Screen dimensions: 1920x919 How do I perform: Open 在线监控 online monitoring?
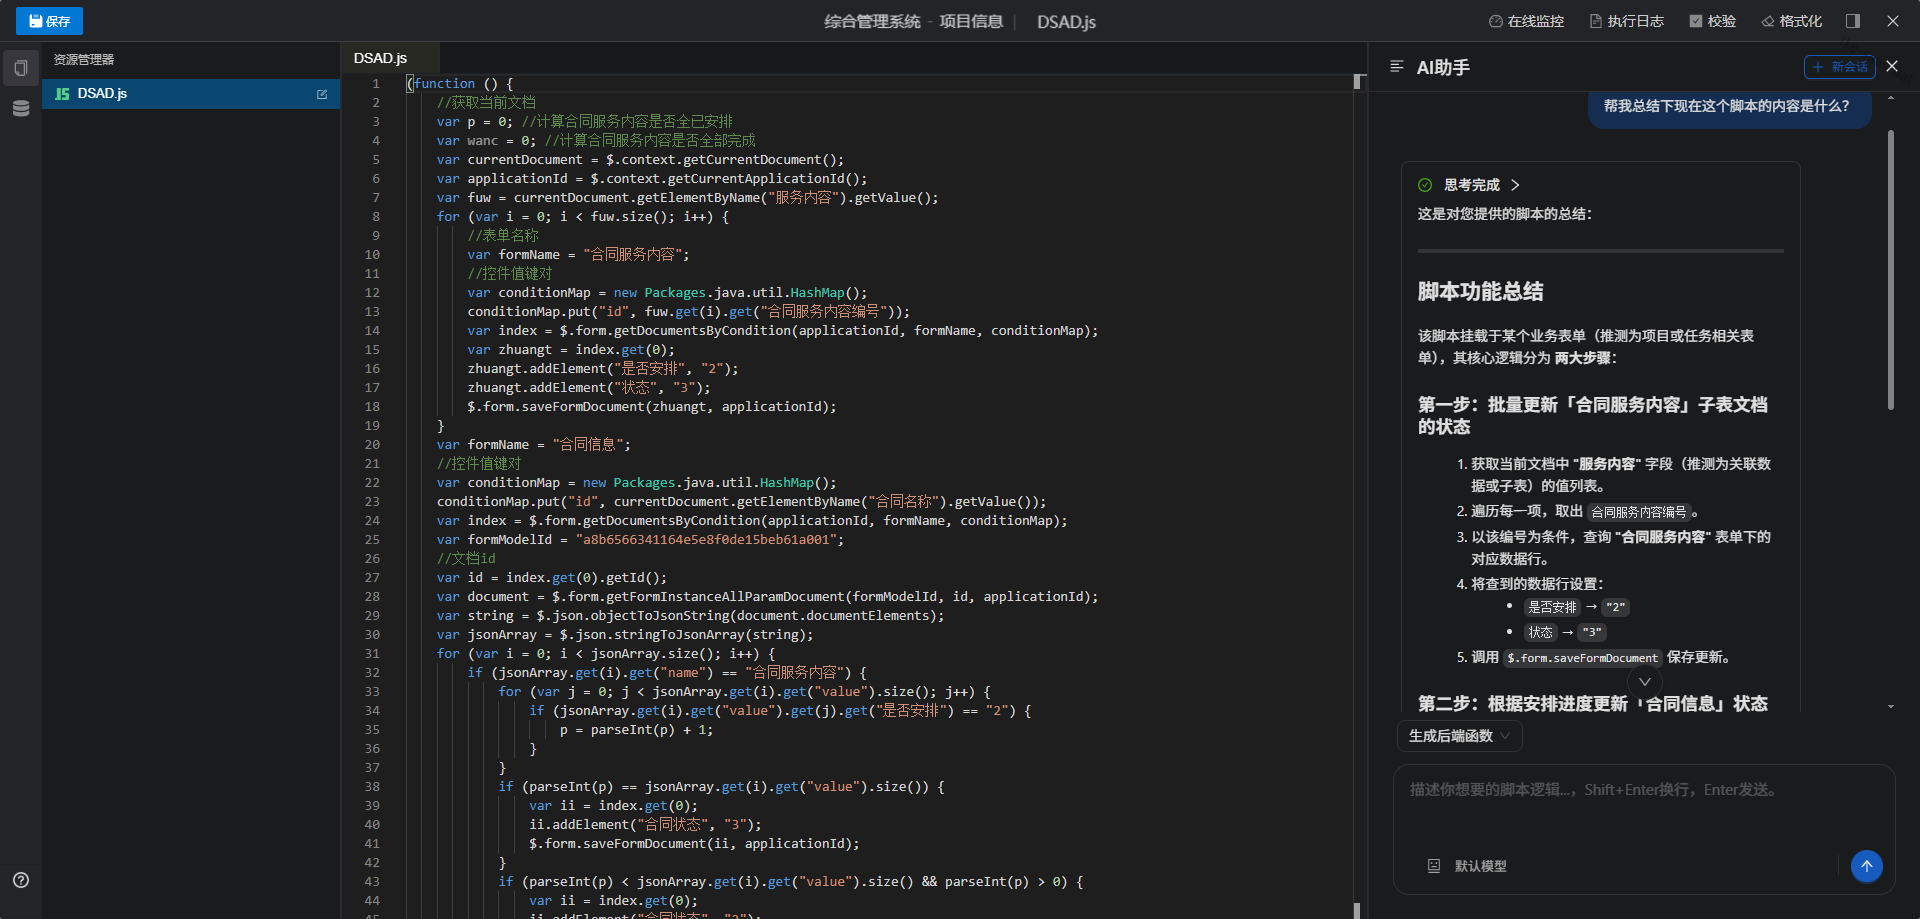[1526, 21]
